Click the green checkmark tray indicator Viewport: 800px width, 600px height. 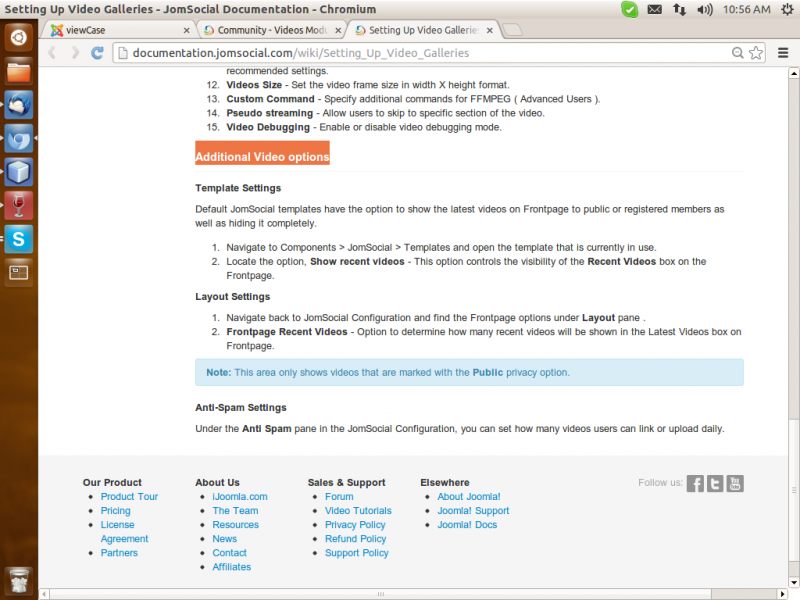pyautogui.click(x=630, y=9)
